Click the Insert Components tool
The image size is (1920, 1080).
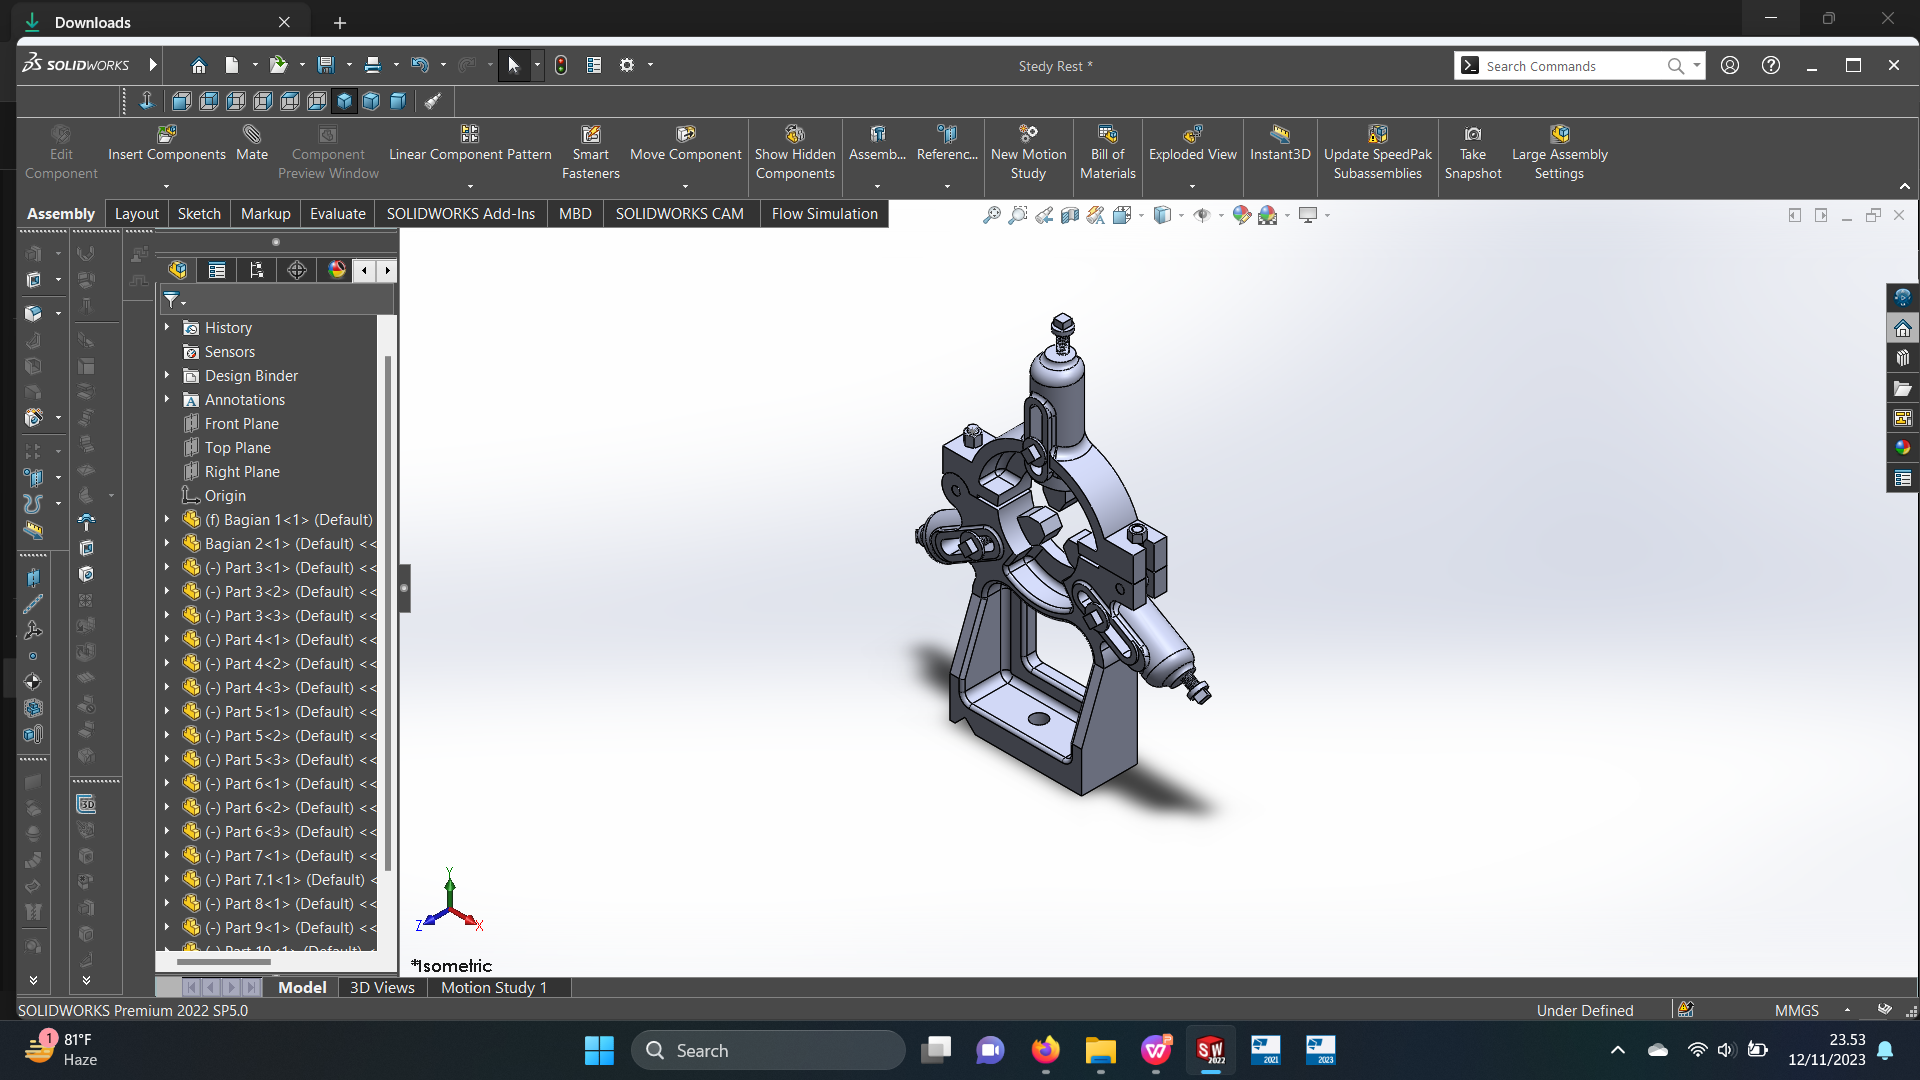[166, 143]
